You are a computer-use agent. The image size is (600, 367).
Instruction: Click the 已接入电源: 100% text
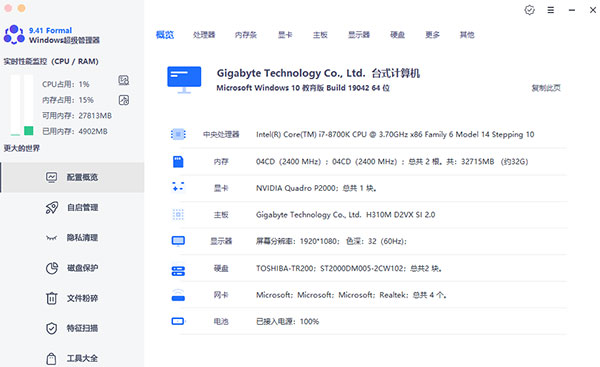[287, 321]
